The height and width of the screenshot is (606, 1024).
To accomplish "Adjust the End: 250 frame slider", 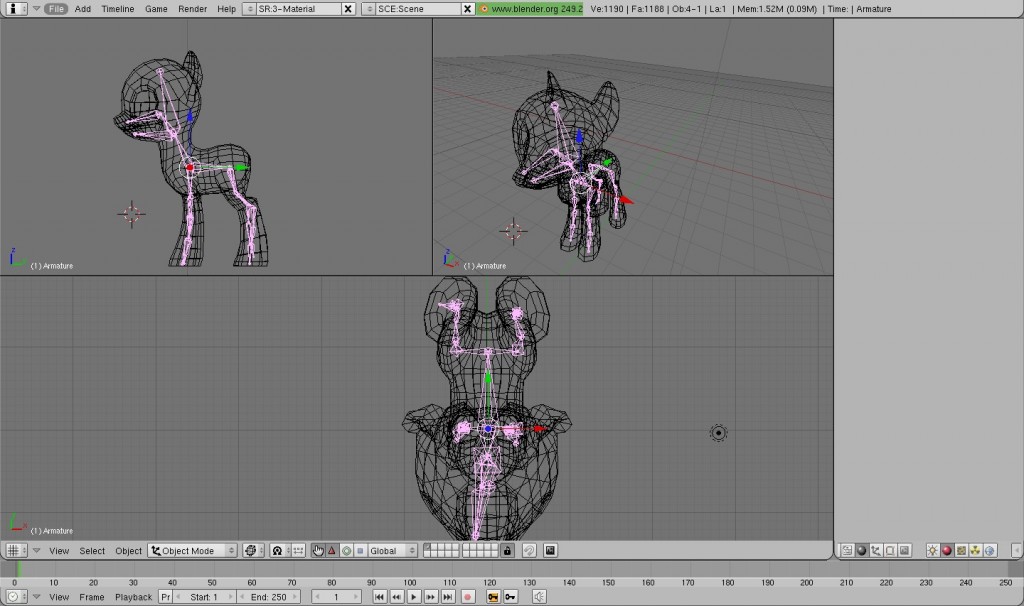I will tap(267, 596).
